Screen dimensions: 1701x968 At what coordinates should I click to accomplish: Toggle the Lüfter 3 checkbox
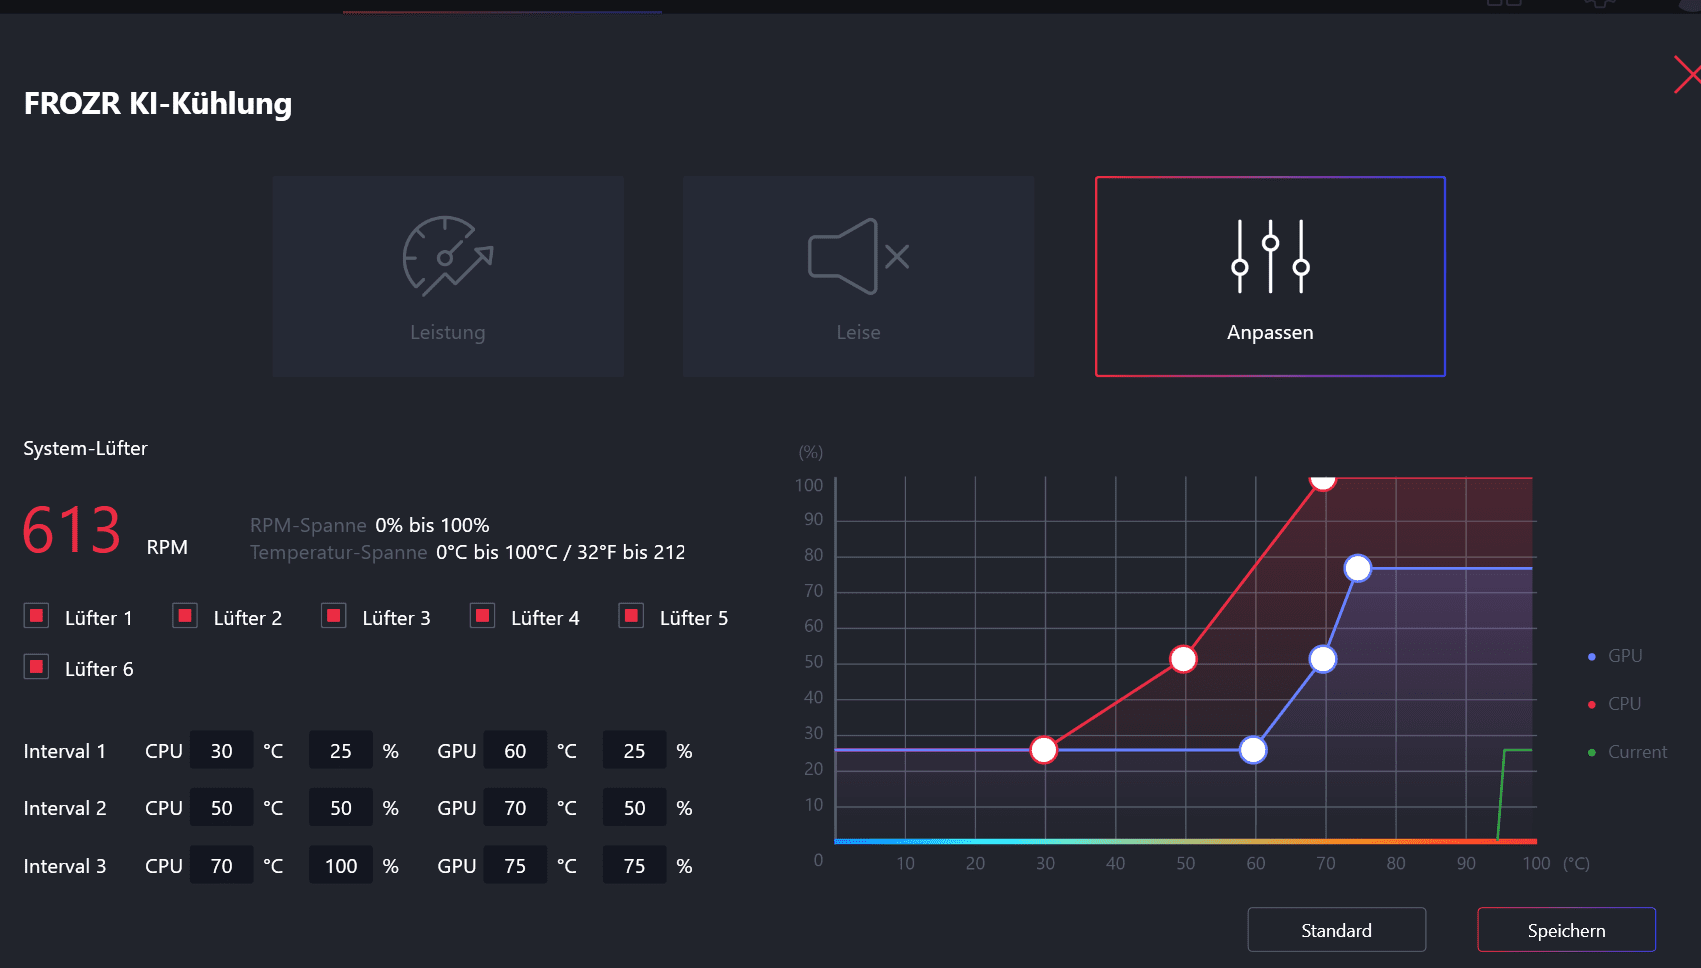(x=334, y=616)
